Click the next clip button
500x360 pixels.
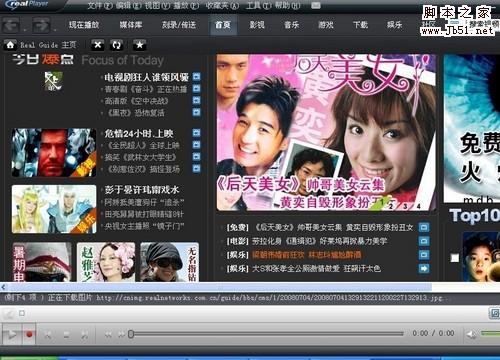[85, 334]
